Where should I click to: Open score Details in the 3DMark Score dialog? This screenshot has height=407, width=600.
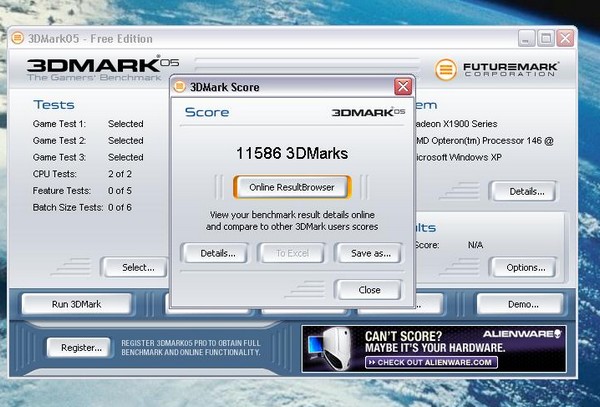tap(217, 253)
